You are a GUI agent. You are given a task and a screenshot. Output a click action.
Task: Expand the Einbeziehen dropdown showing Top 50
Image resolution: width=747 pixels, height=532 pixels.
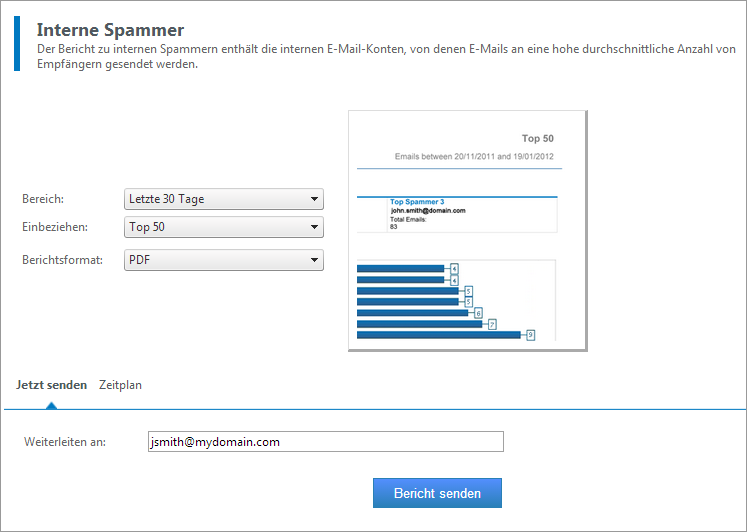pos(224,227)
